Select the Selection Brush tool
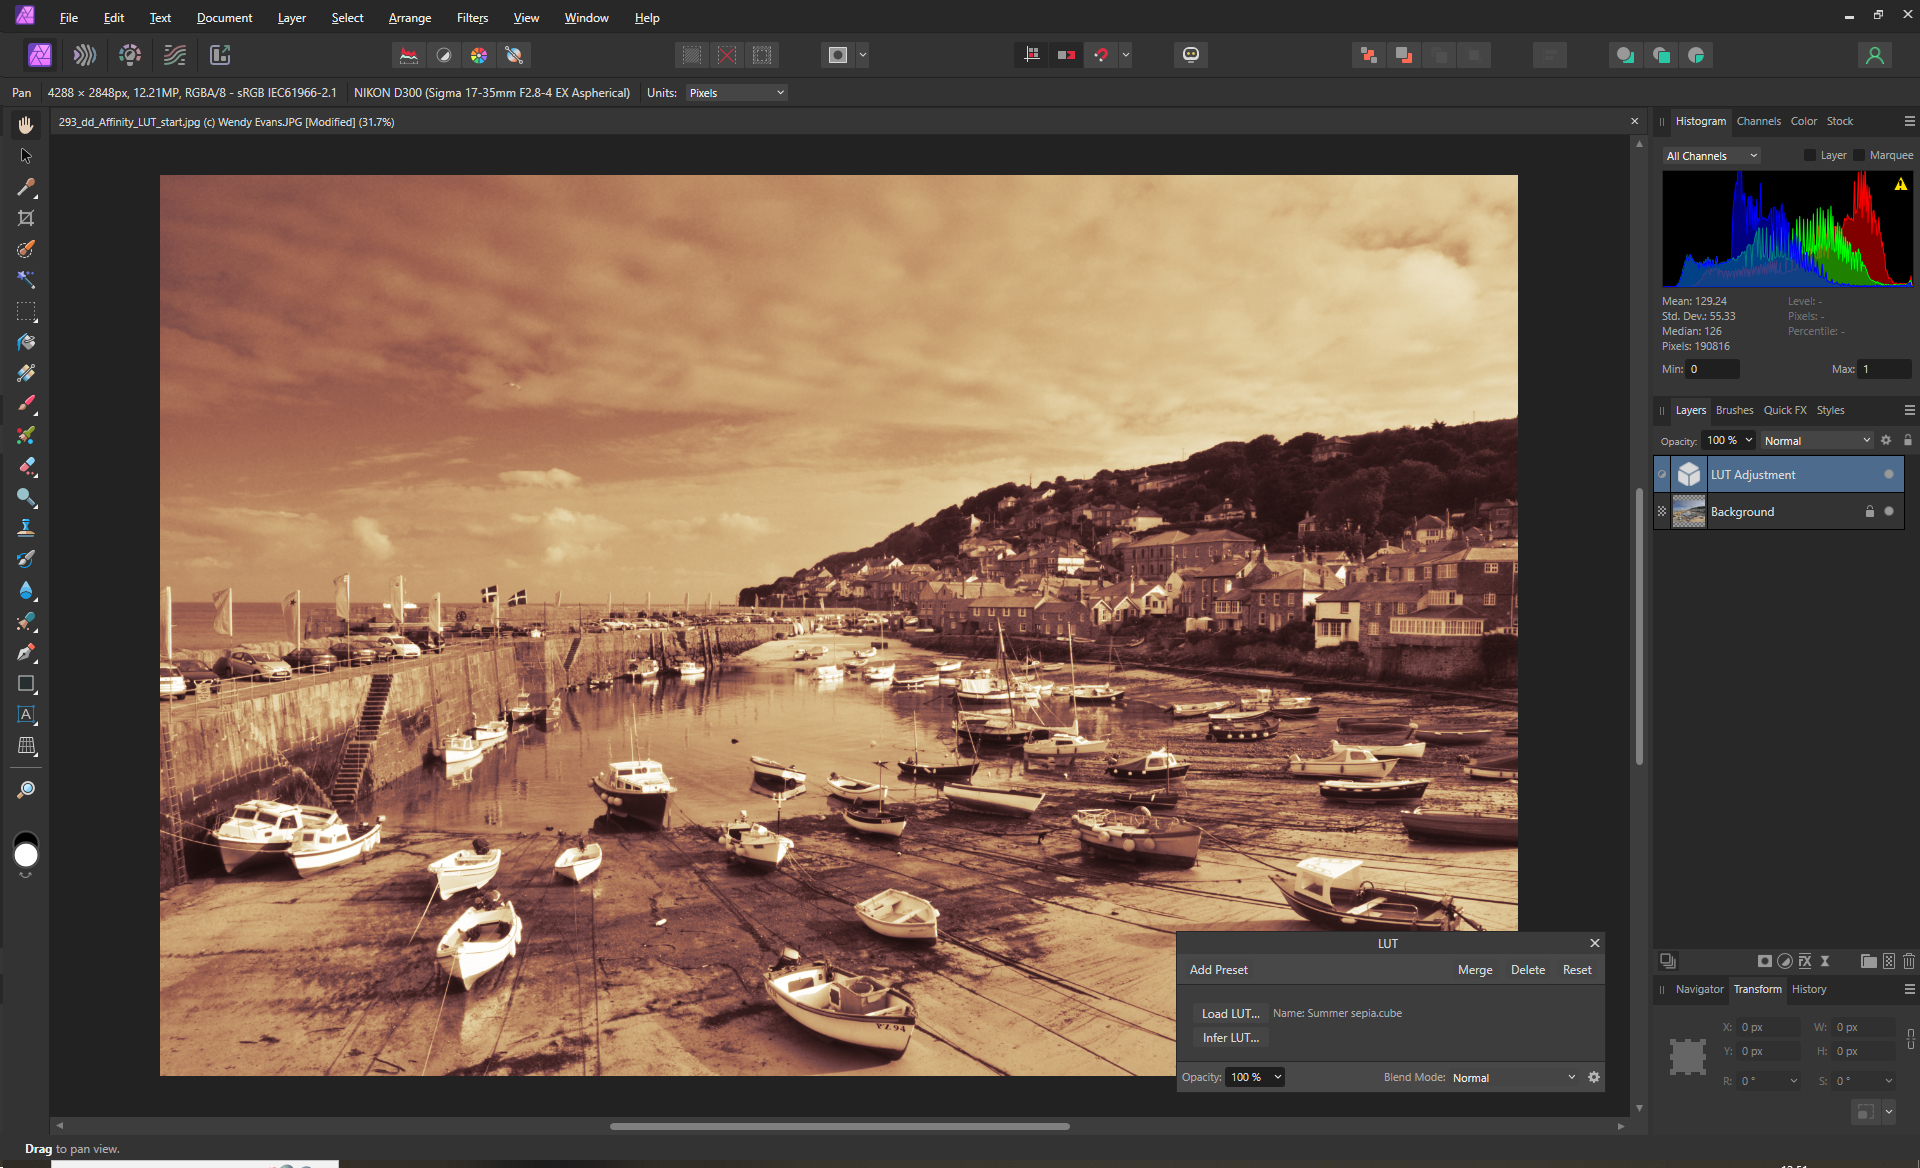Viewport: 1920px width, 1168px height. pos(26,249)
